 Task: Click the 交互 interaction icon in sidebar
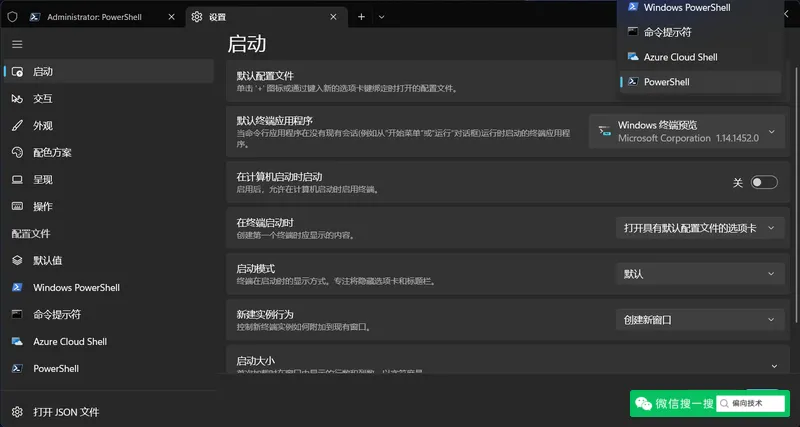[17, 99]
